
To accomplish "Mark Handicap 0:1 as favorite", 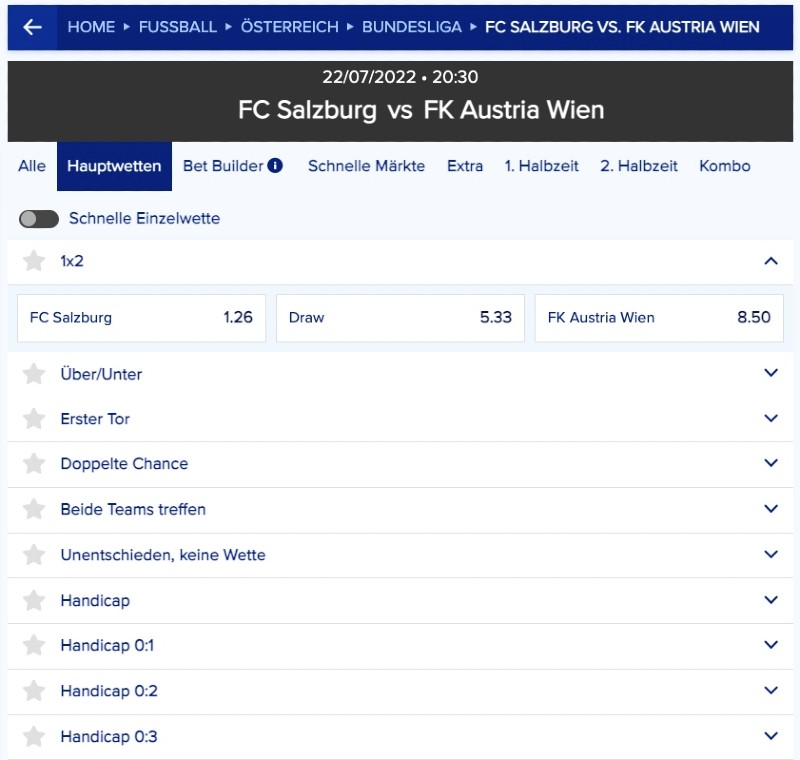I will pos(34,645).
